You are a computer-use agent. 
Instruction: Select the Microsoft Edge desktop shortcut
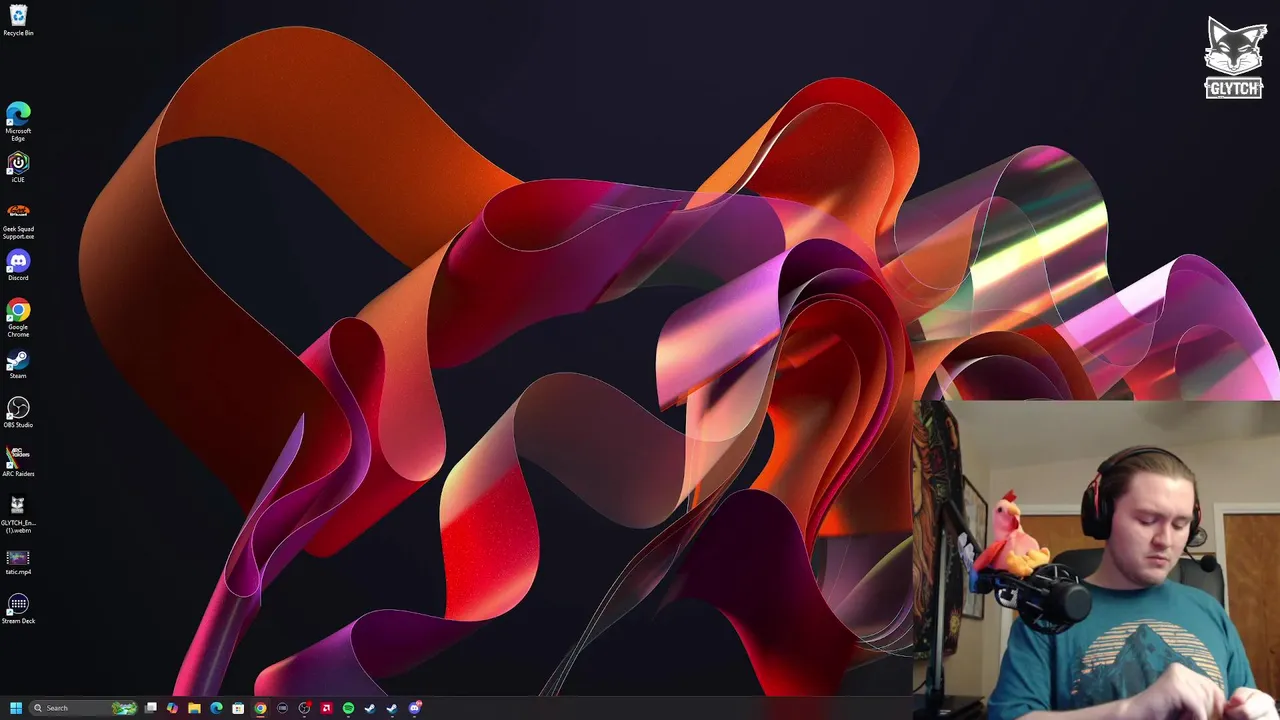point(18,121)
